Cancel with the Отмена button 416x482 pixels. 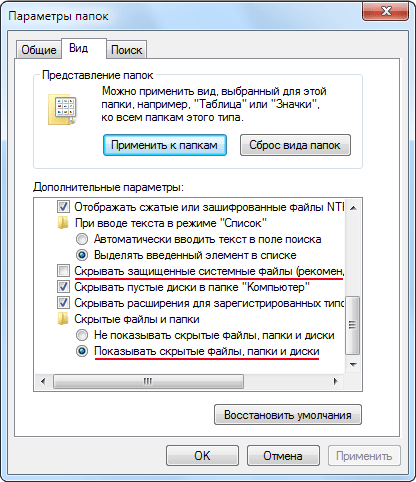click(283, 455)
